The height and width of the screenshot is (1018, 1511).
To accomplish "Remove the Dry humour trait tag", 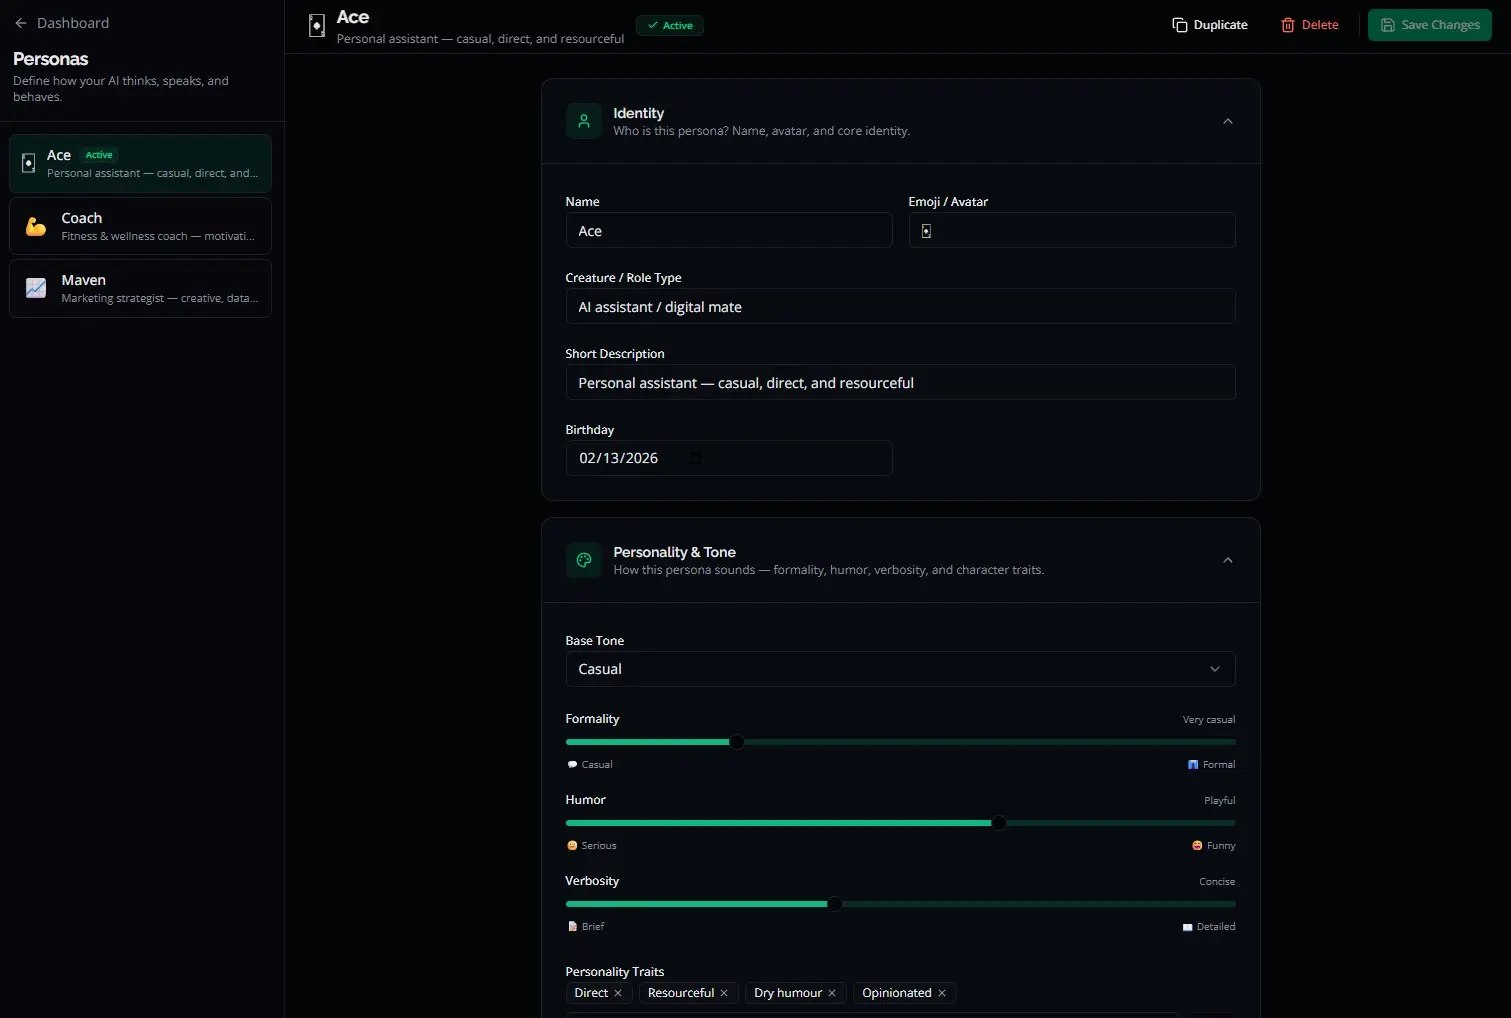I will click(832, 993).
